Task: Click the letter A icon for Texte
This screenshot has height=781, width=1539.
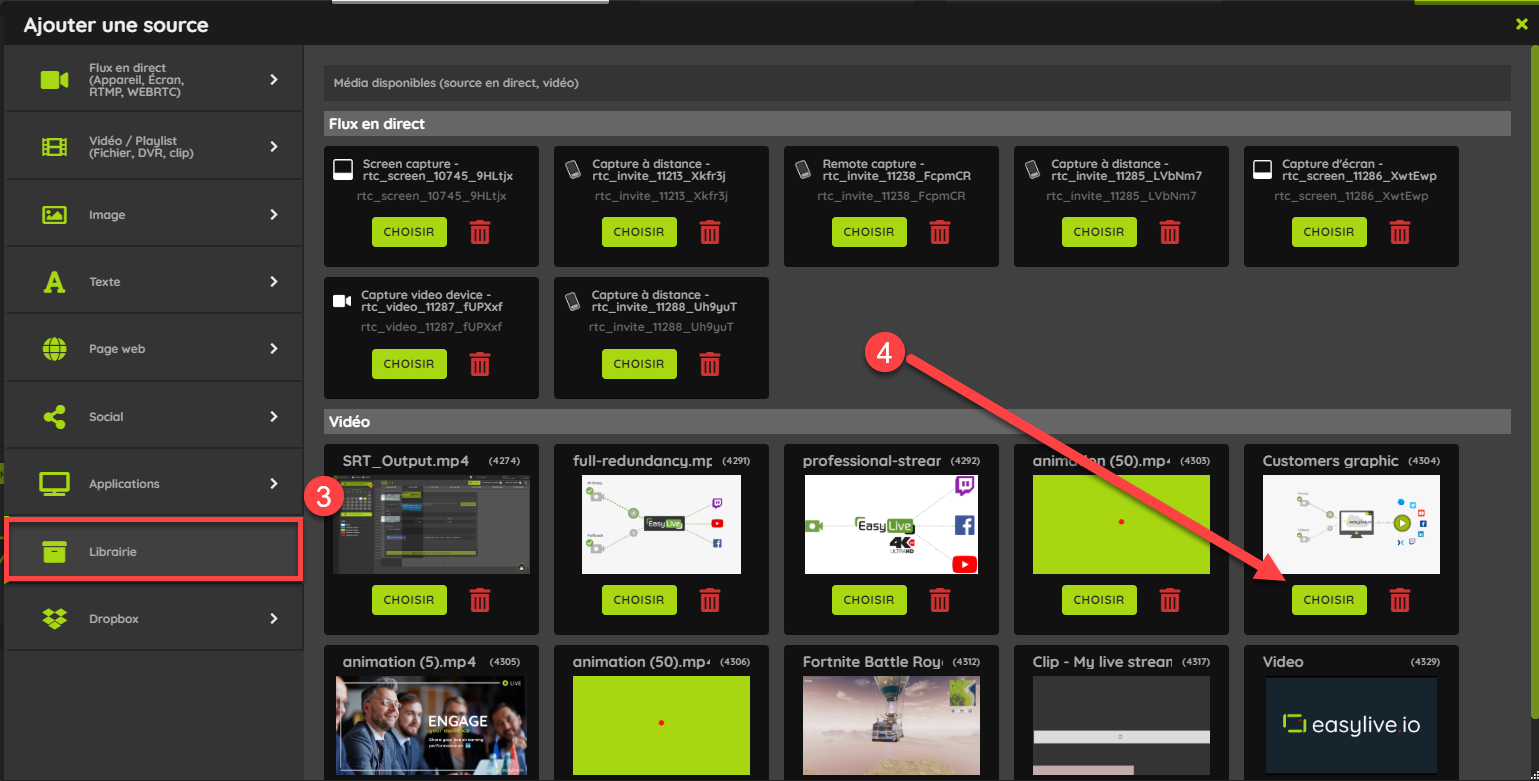Action: coord(54,282)
